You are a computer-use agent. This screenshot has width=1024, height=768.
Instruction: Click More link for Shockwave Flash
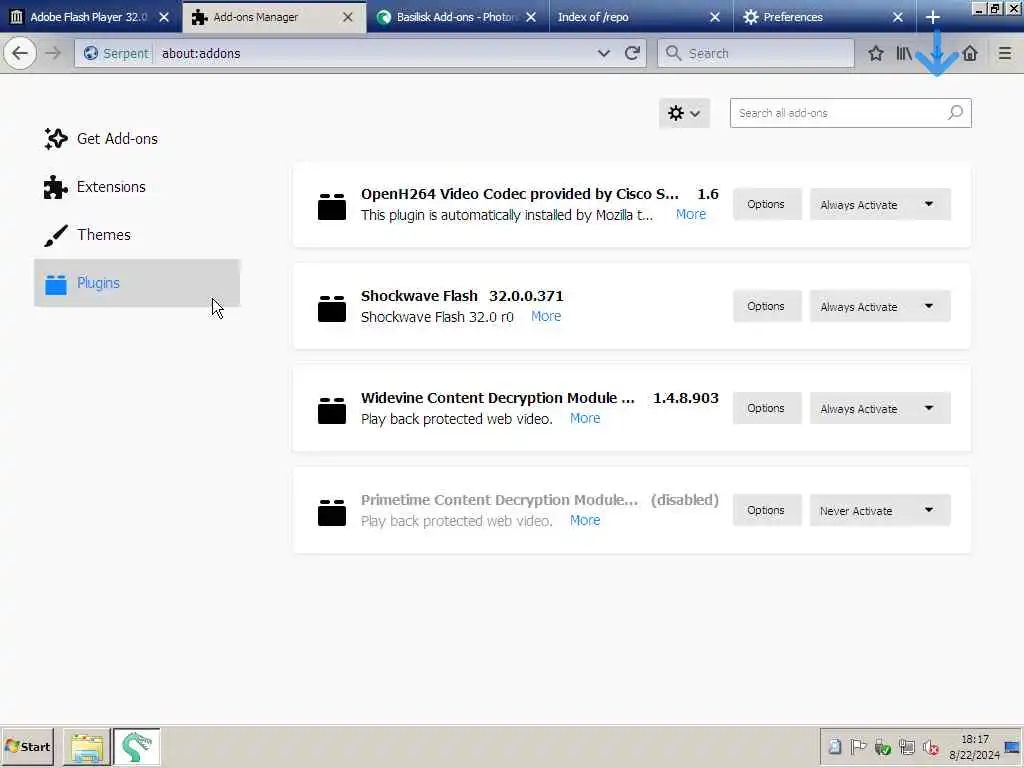point(546,316)
